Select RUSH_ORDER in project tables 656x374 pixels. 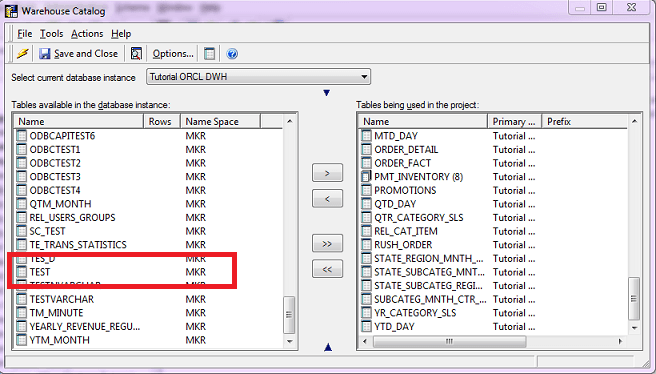403,244
